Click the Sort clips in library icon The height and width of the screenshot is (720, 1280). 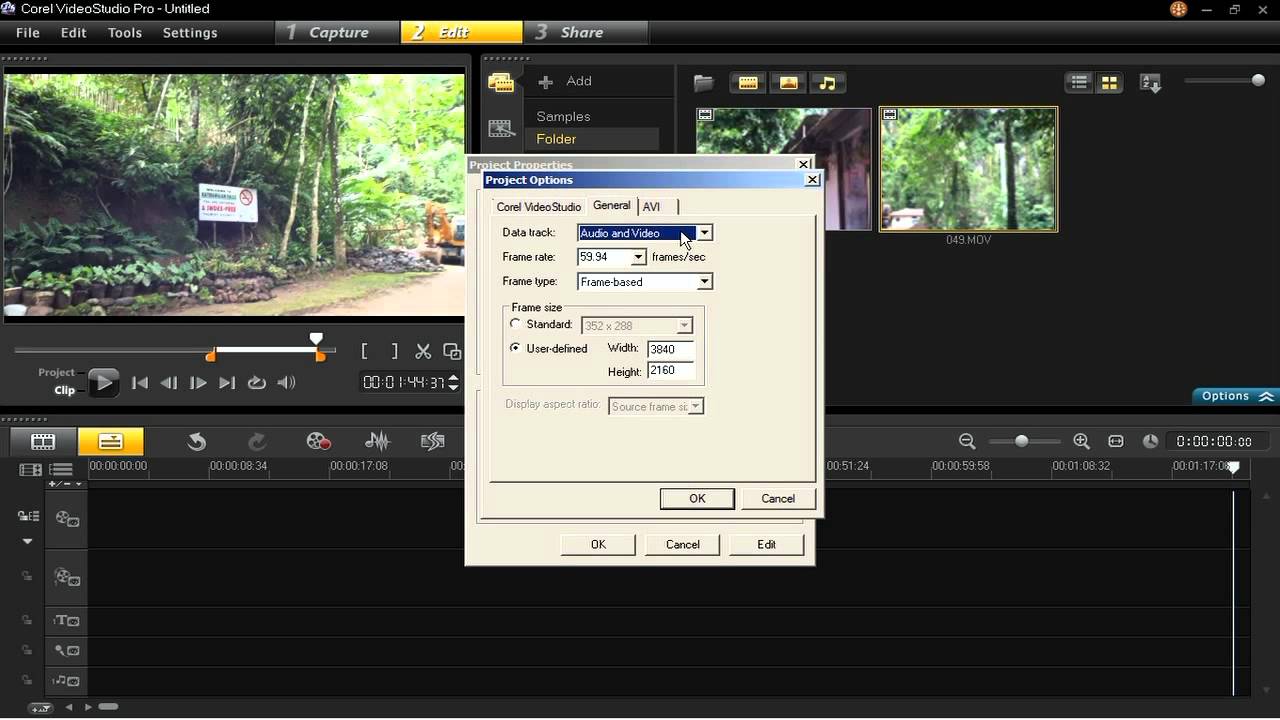[1150, 83]
